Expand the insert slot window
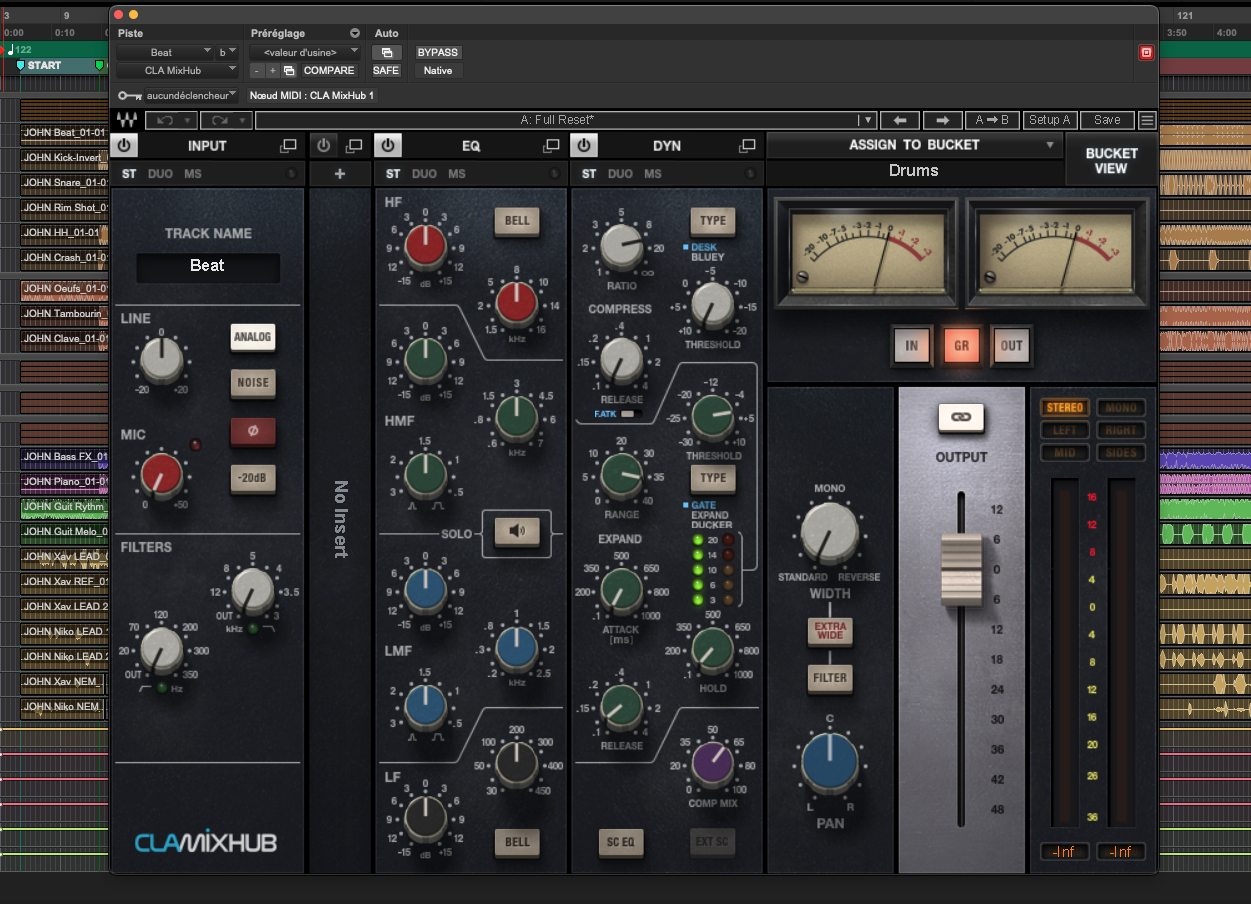1251x904 pixels. click(x=354, y=146)
